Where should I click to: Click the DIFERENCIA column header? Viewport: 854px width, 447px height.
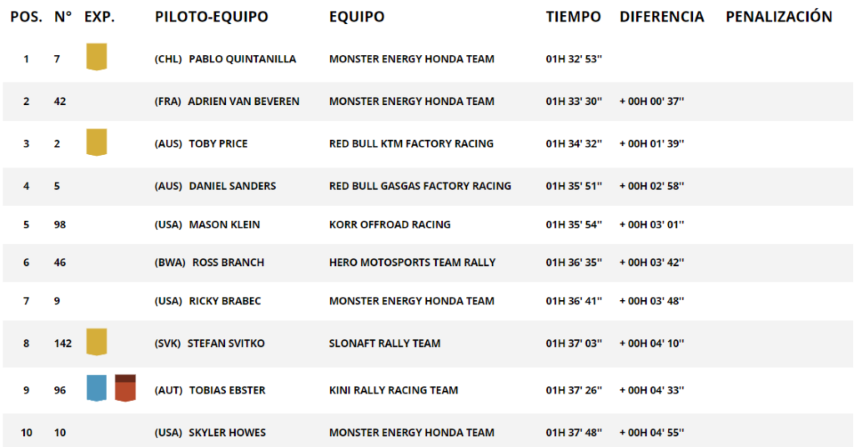pos(662,17)
